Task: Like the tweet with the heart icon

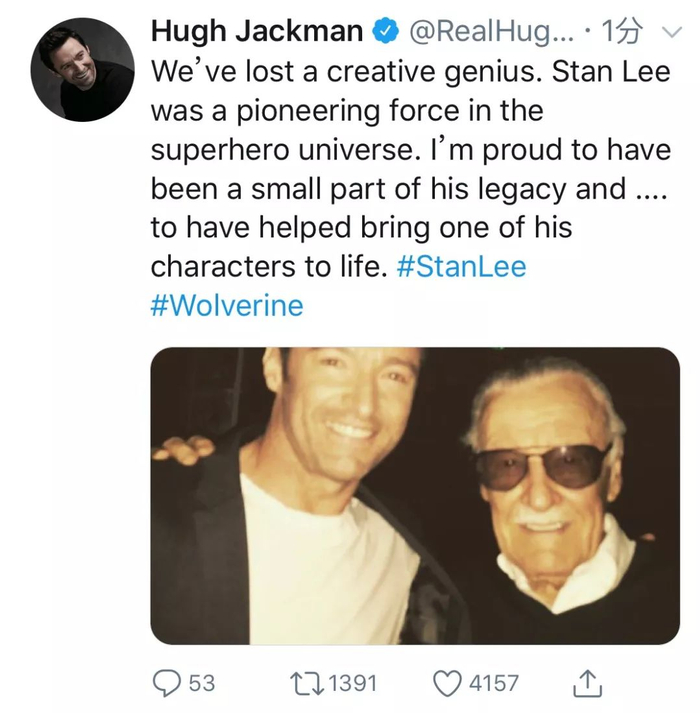Action: tap(445, 683)
